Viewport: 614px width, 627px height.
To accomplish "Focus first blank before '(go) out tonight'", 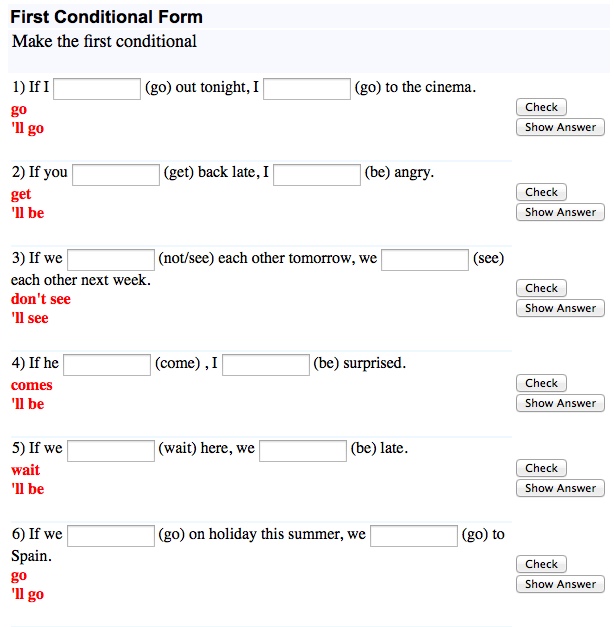I will [97, 89].
